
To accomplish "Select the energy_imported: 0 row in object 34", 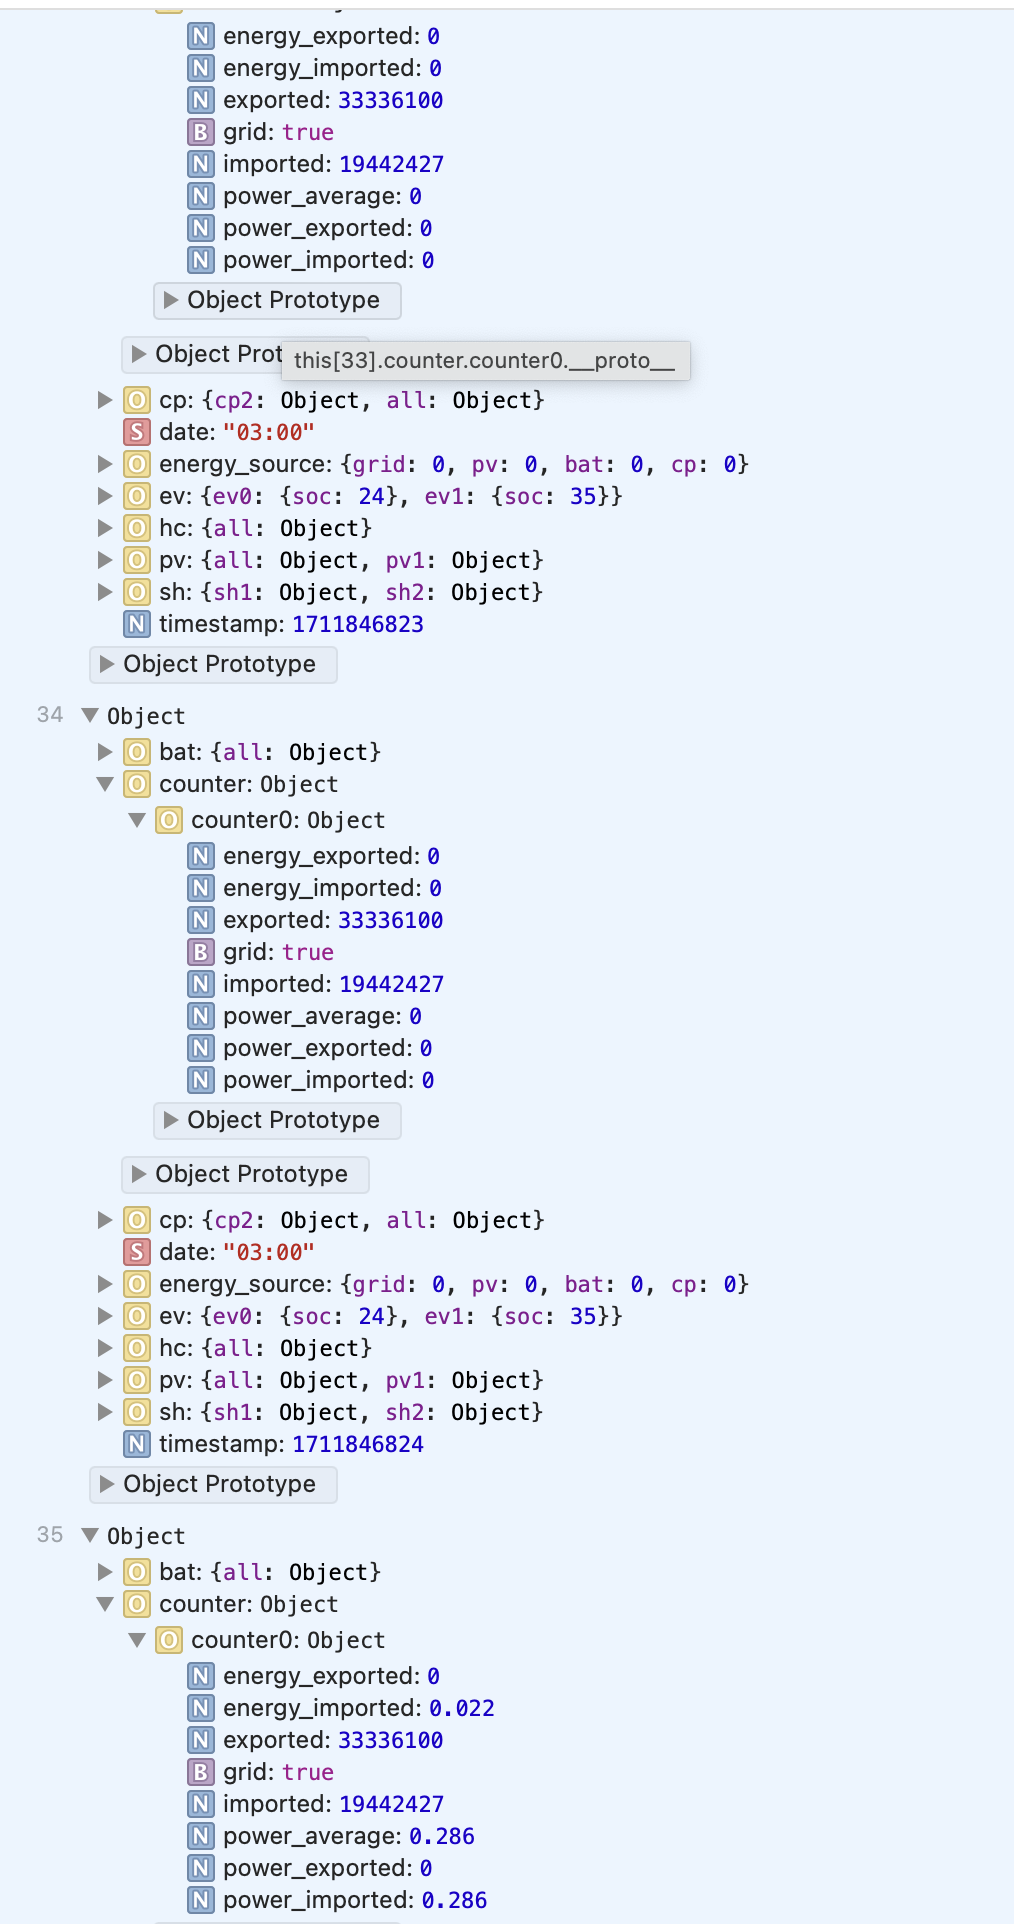I will 315,888.
